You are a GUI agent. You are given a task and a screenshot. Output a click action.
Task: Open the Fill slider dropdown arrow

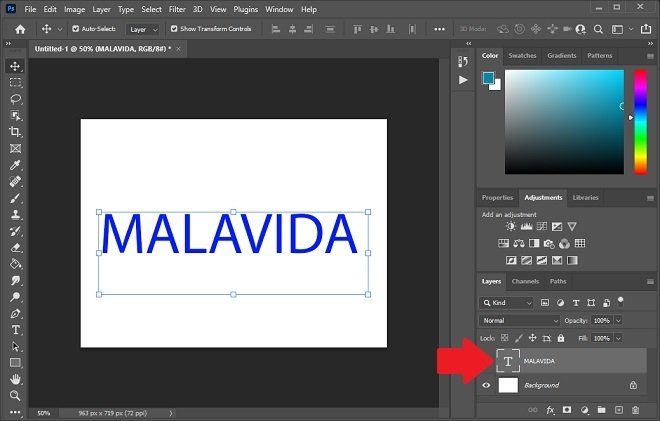(x=618, y=338)
